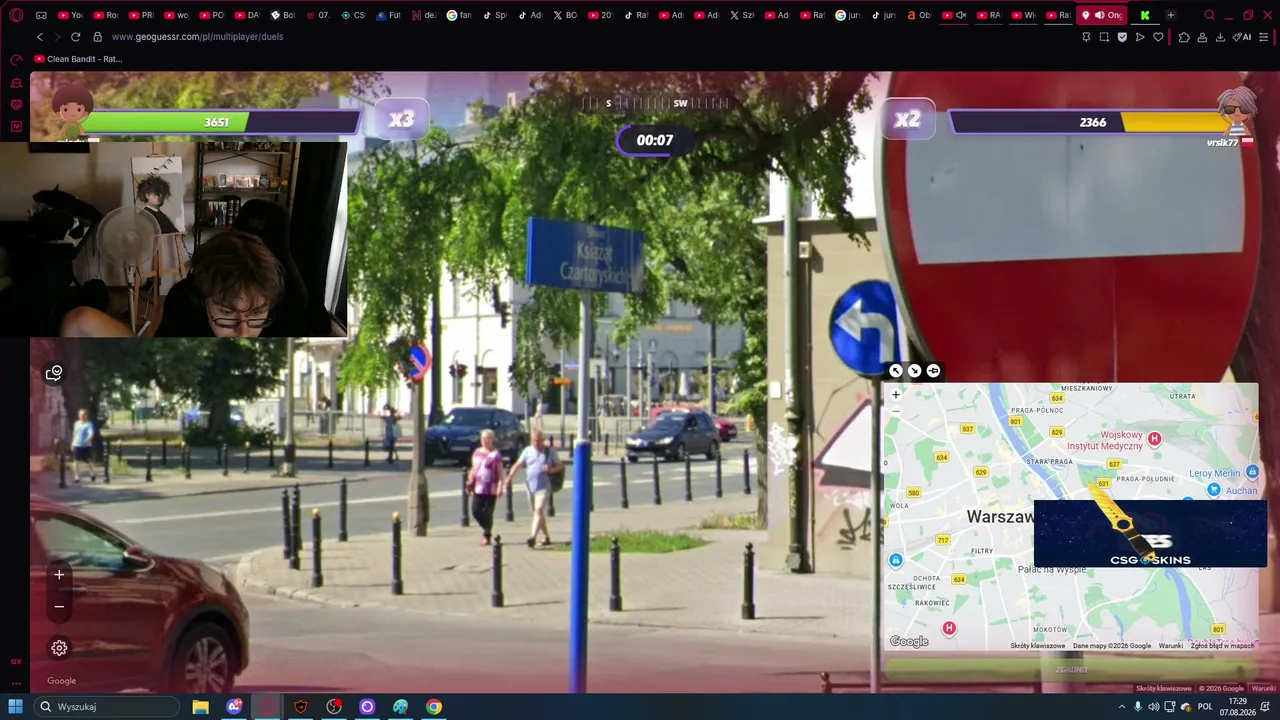Screen dimensions: 1280x720
Task: Take a snapshot with the capture icon
Action: [1104, 37]
